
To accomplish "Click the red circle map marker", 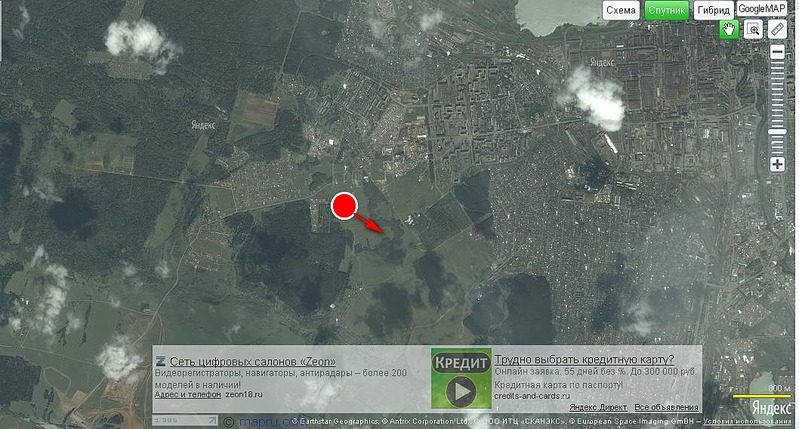I will click(344, 206).
